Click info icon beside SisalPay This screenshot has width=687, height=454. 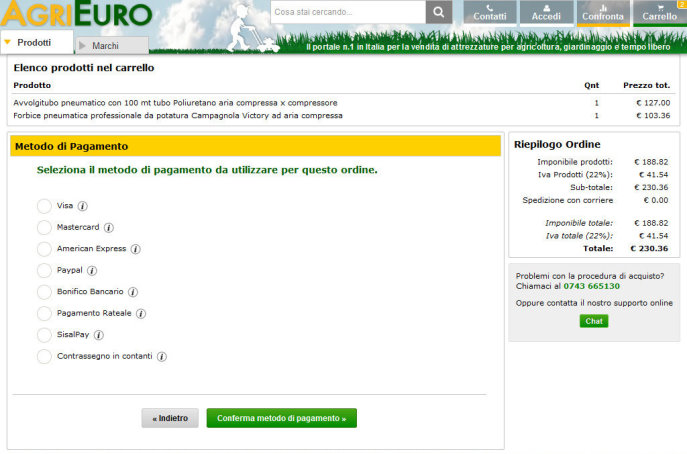coord(99,335)
